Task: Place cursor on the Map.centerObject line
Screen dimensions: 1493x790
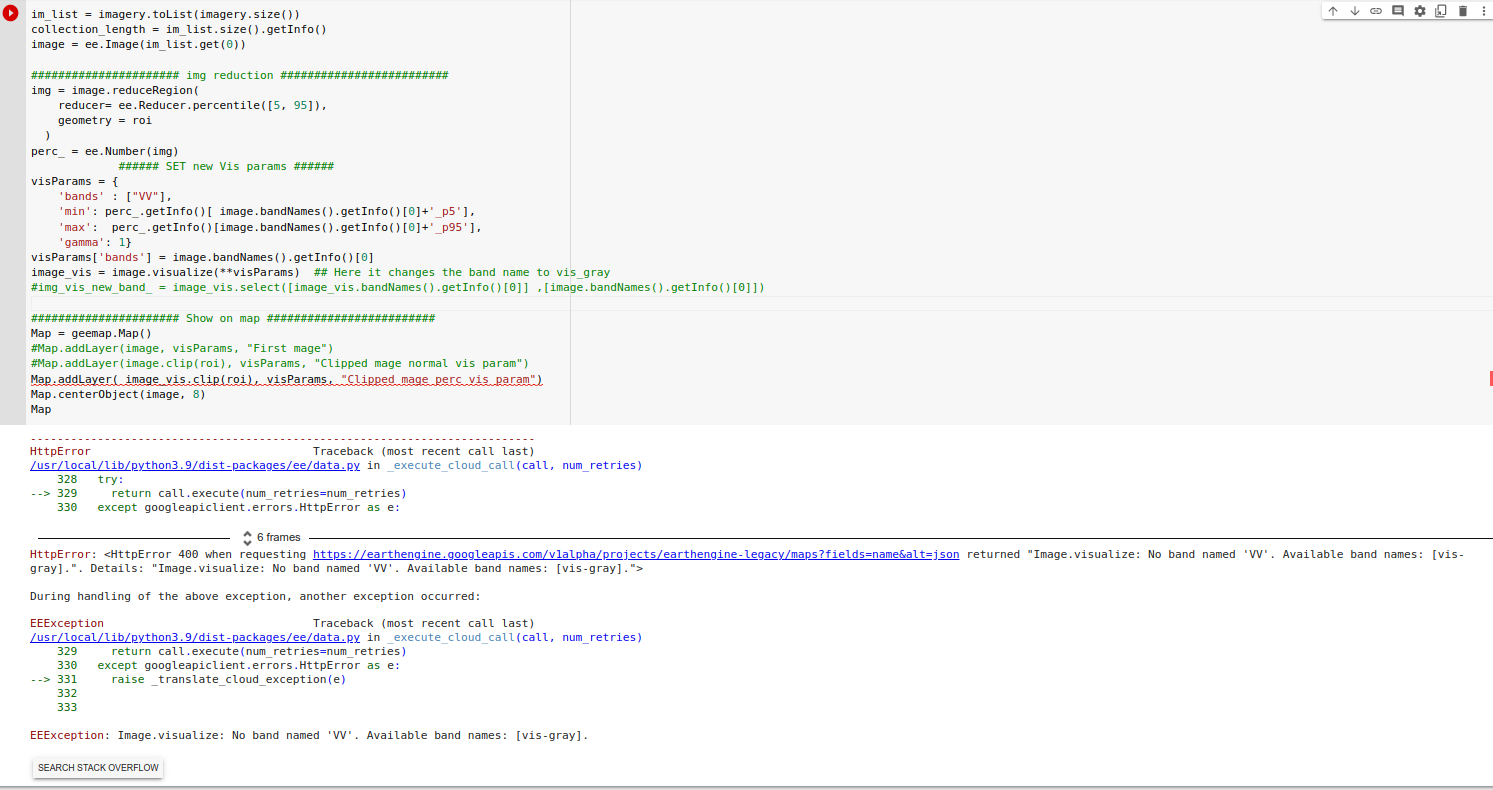Action: pos(117,394)
